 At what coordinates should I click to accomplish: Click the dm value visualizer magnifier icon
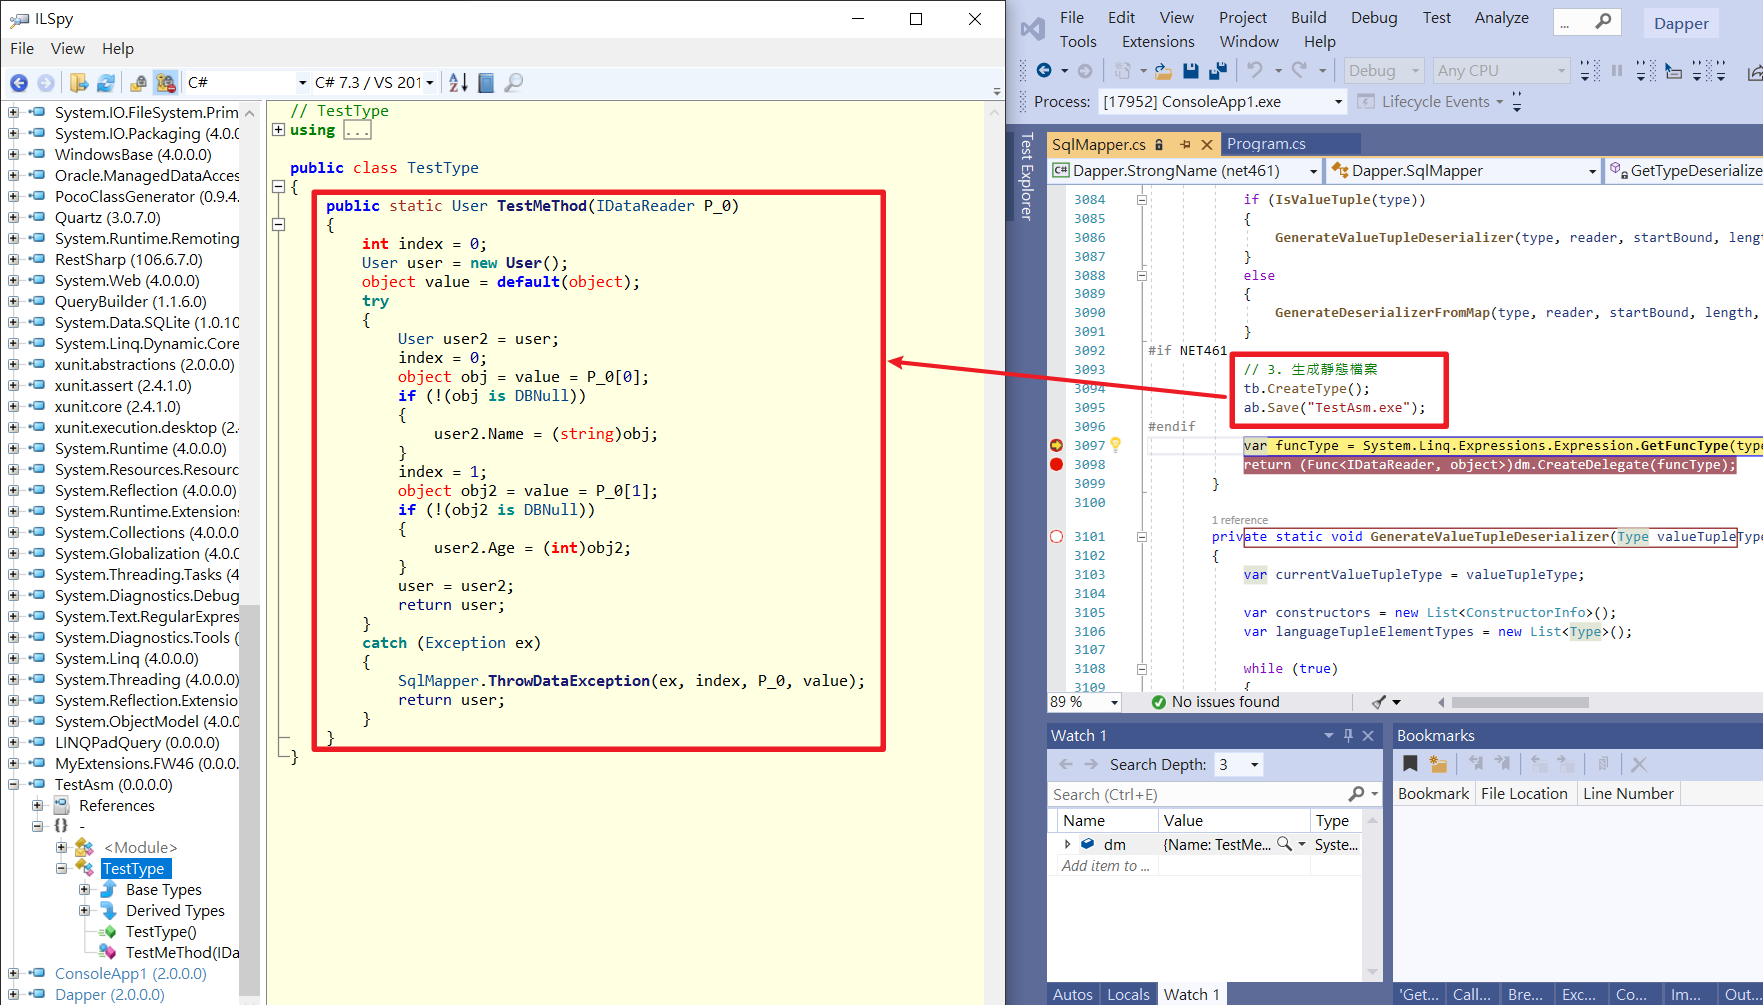1284,845
